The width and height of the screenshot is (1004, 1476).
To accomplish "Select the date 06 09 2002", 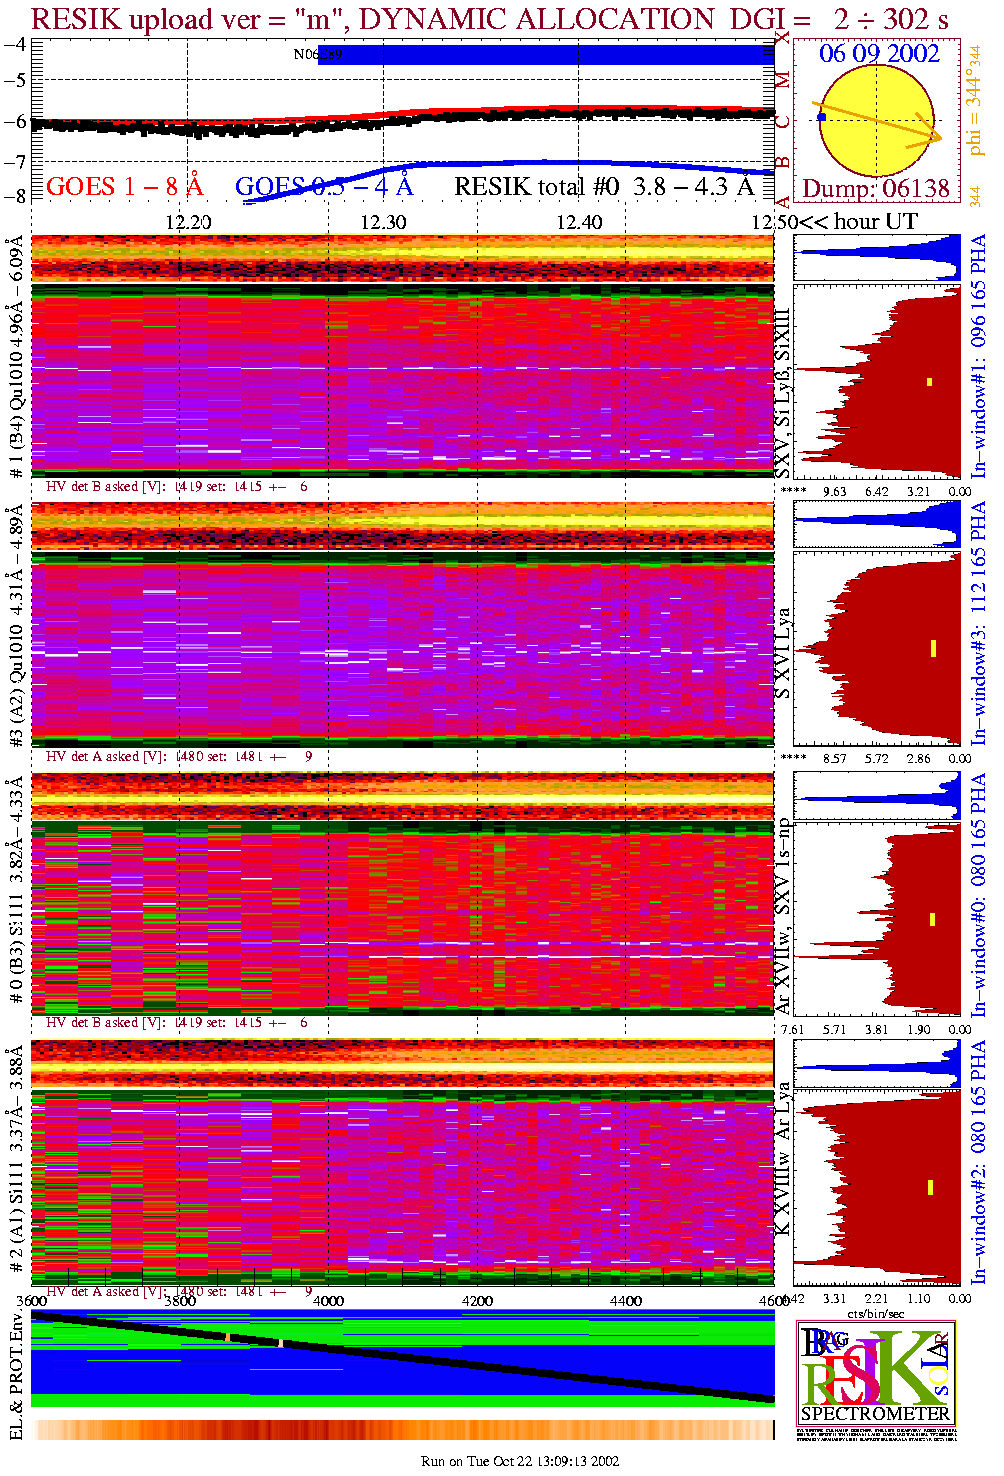I will 879,53.
